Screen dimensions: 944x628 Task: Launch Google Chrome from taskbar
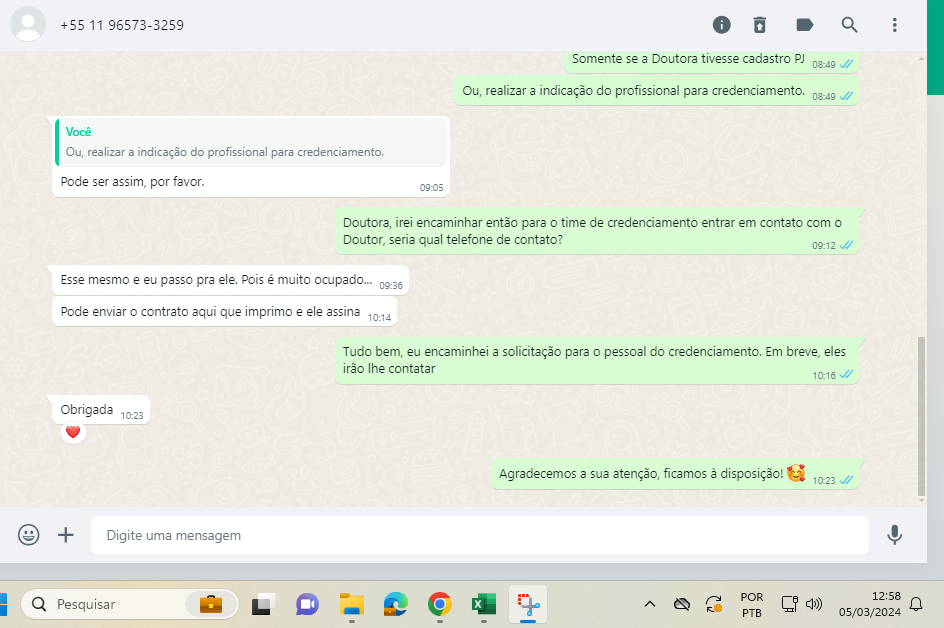[439, 604]
